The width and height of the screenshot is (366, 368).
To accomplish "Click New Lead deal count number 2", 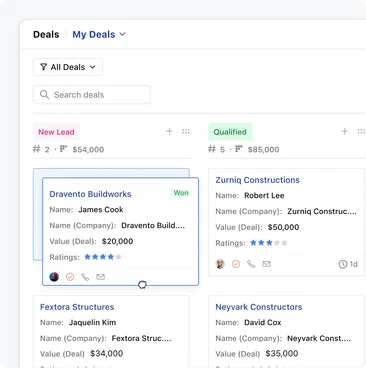I will coord(47,150).
